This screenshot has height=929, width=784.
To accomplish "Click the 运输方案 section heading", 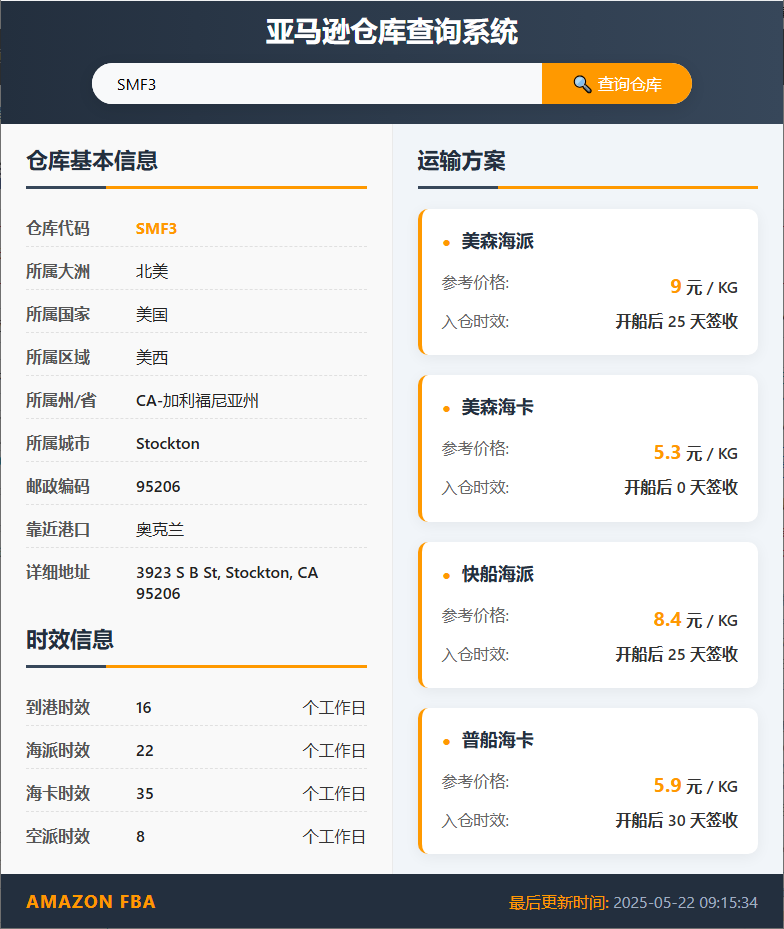I will [462, 161].
